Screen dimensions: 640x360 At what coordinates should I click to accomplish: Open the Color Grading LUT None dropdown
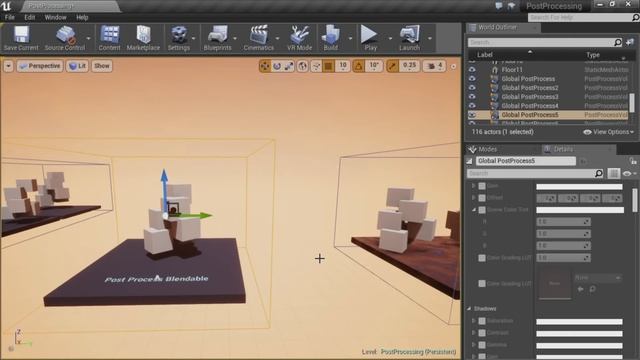coord(598,278)
